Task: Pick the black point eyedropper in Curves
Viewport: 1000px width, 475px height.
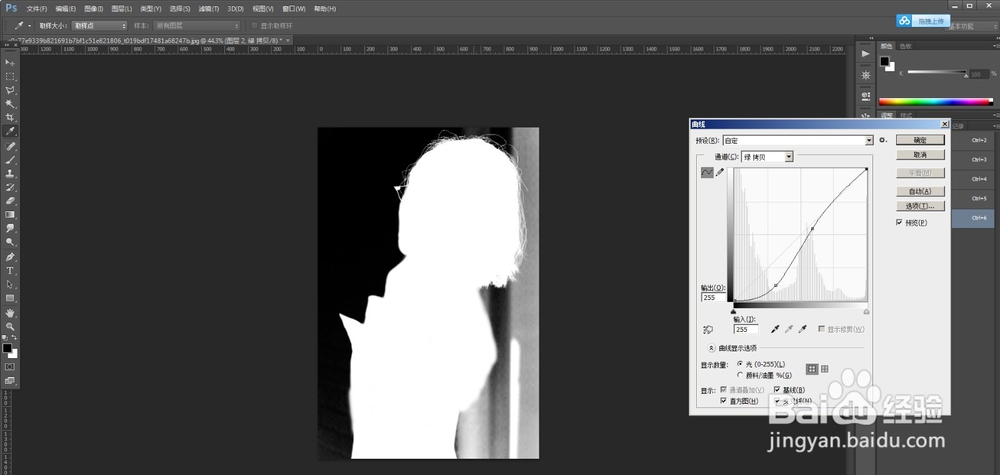Action: (x=776, y=329)
